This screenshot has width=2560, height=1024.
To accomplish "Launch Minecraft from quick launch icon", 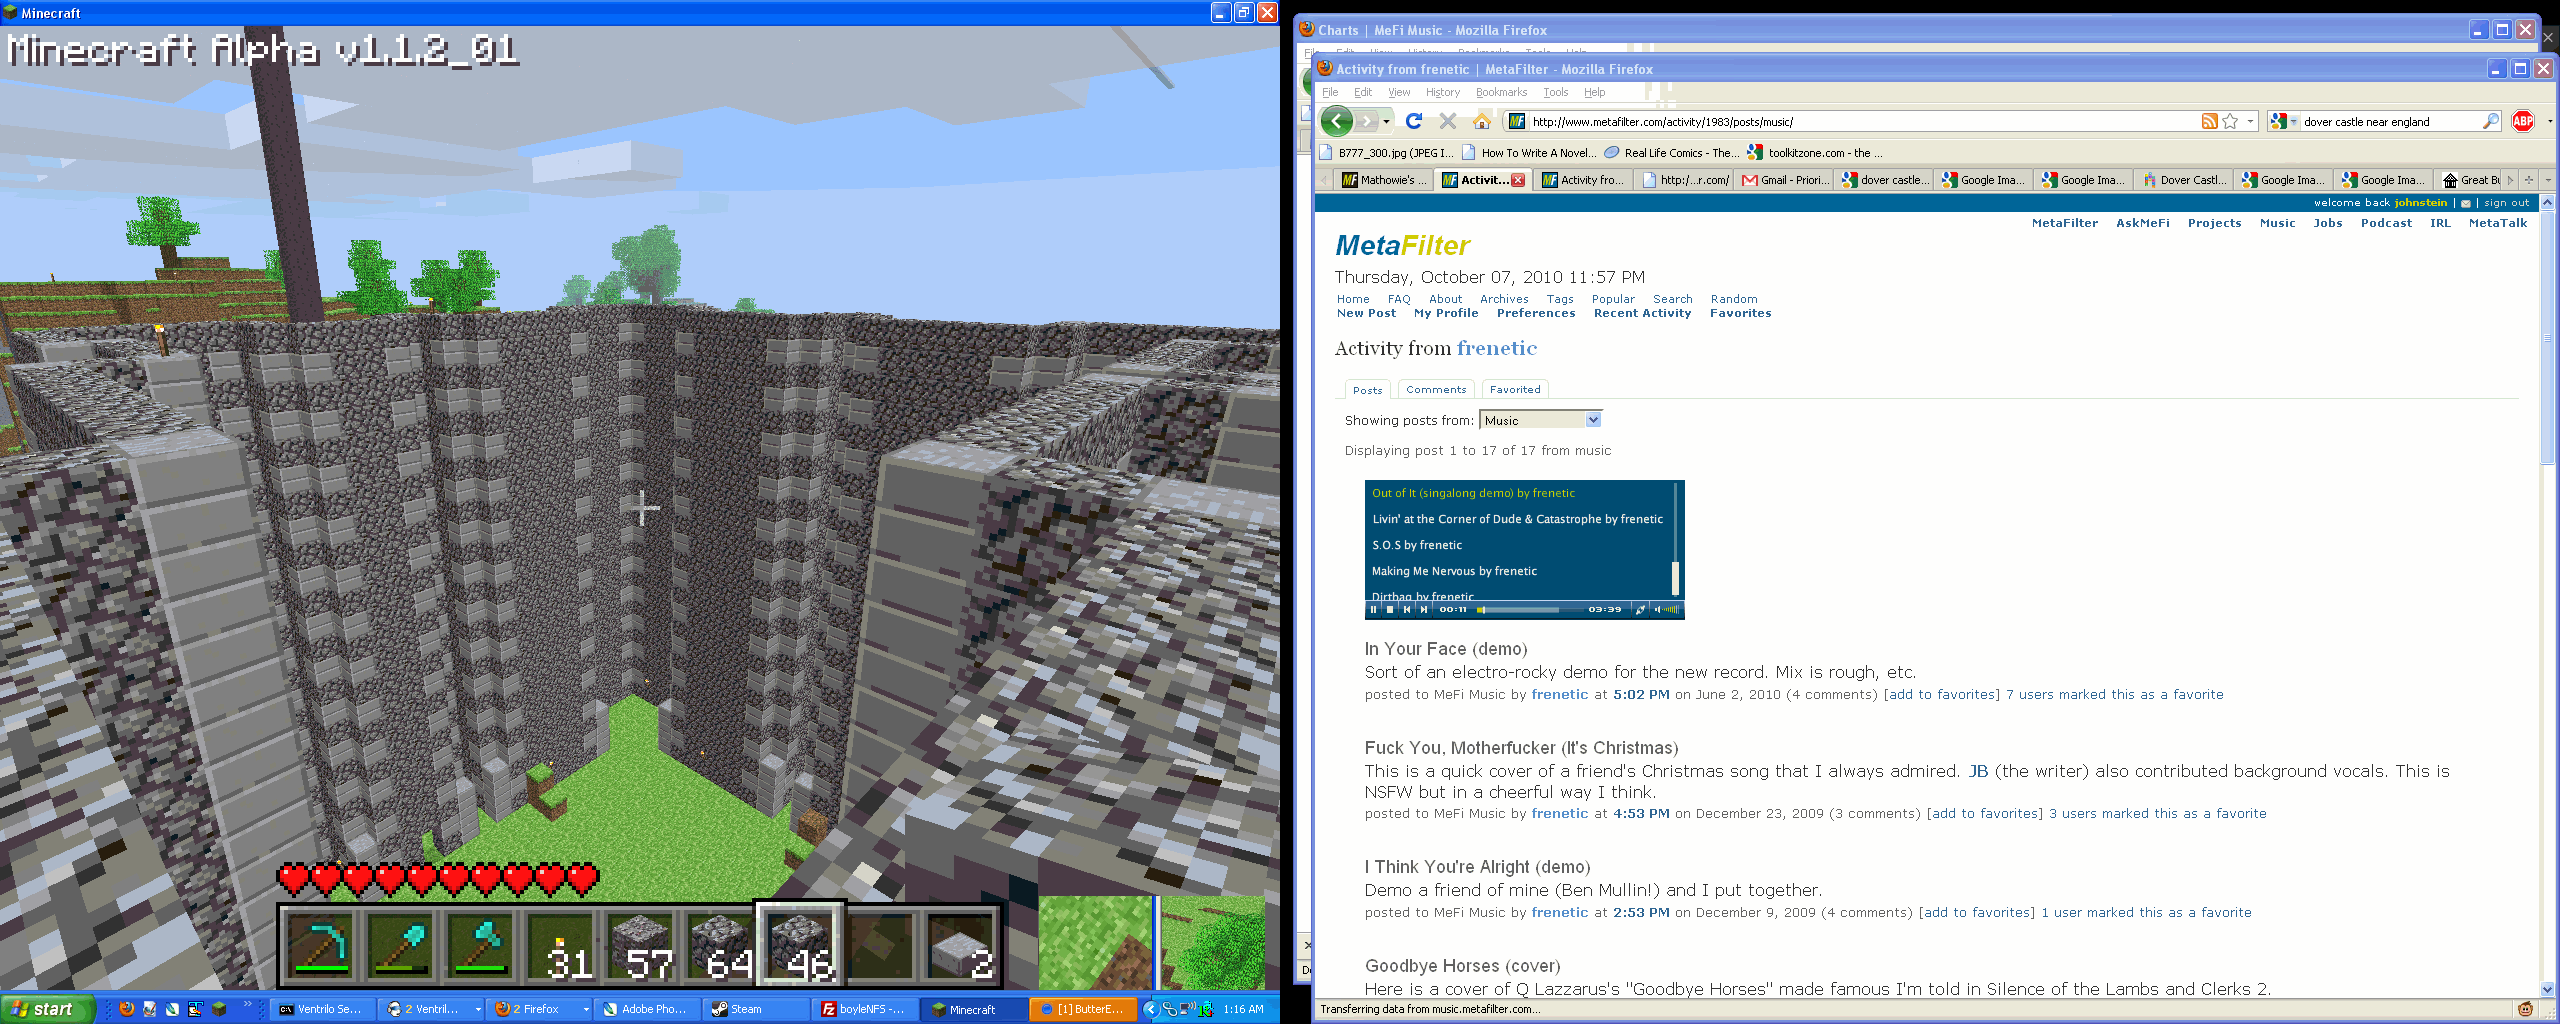I will 219,1009.
